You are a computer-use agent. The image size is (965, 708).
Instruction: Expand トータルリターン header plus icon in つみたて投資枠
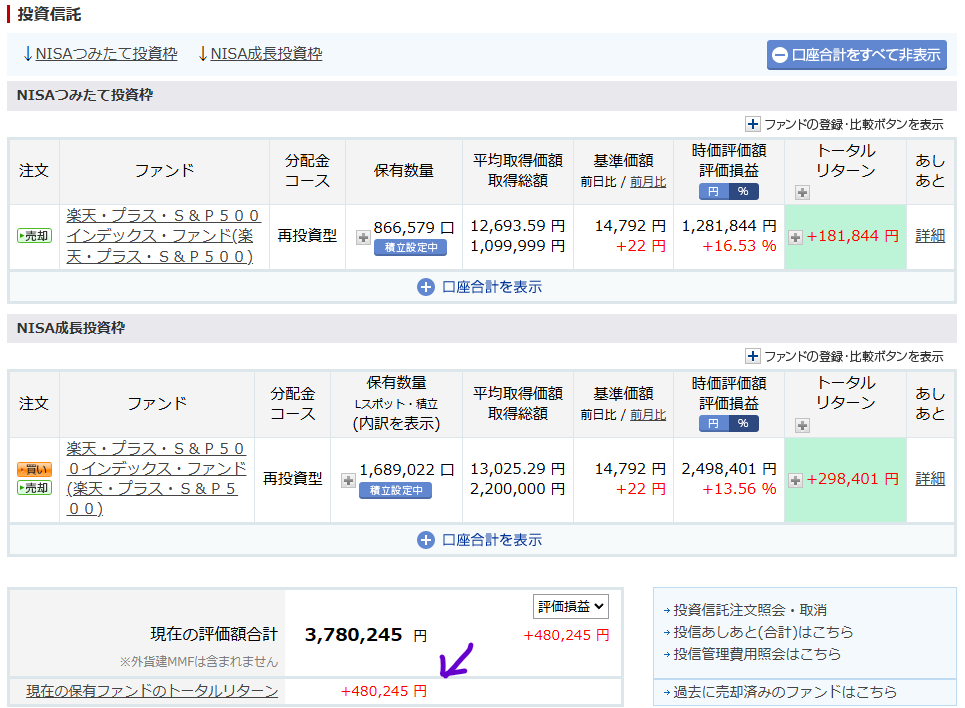click(802, 193)
